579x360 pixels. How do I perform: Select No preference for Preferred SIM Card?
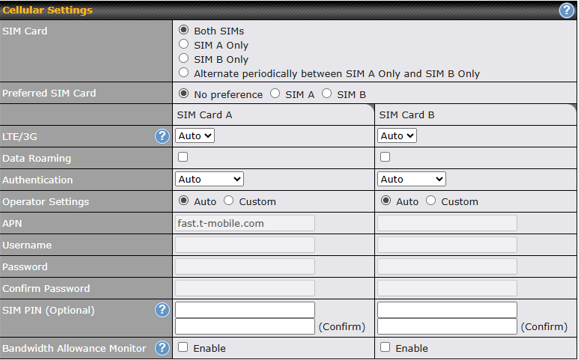[184, 93]
